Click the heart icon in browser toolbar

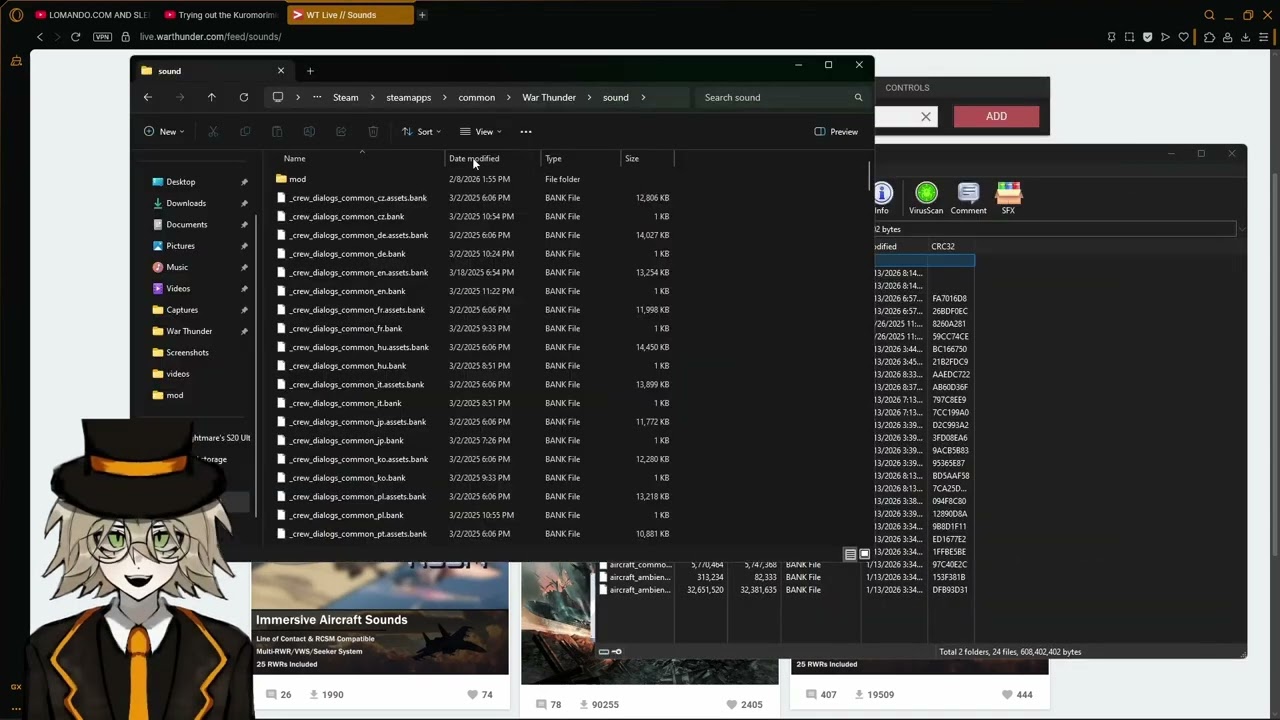[1184, 37]
